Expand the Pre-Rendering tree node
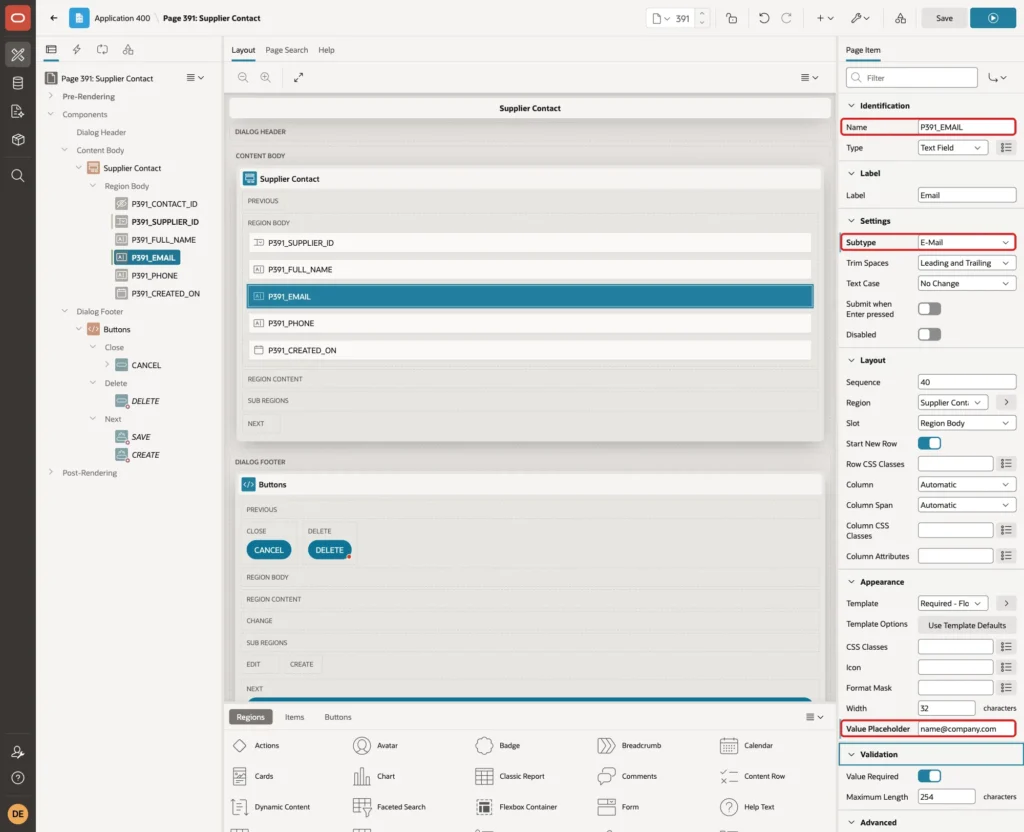1024x832 pixels. coord(51,96)
